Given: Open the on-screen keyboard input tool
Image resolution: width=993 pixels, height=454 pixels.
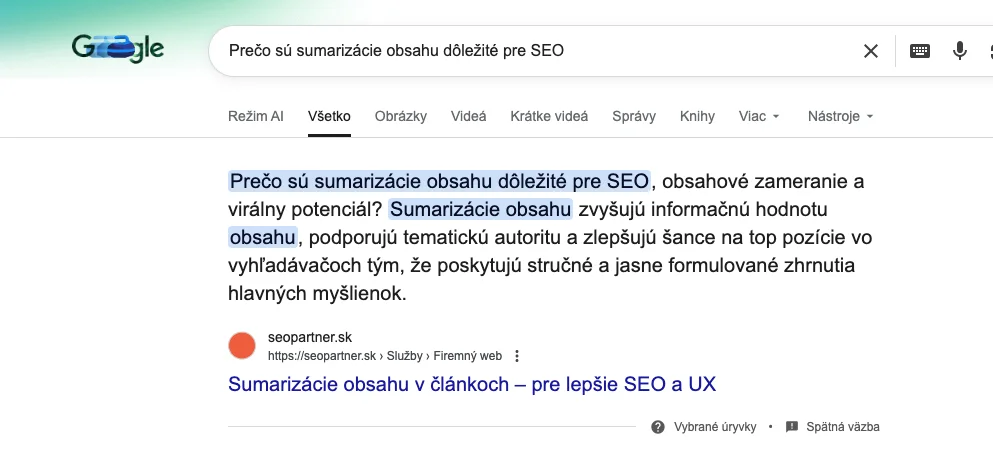Looking at the screenshot, I should pos(920,51).
